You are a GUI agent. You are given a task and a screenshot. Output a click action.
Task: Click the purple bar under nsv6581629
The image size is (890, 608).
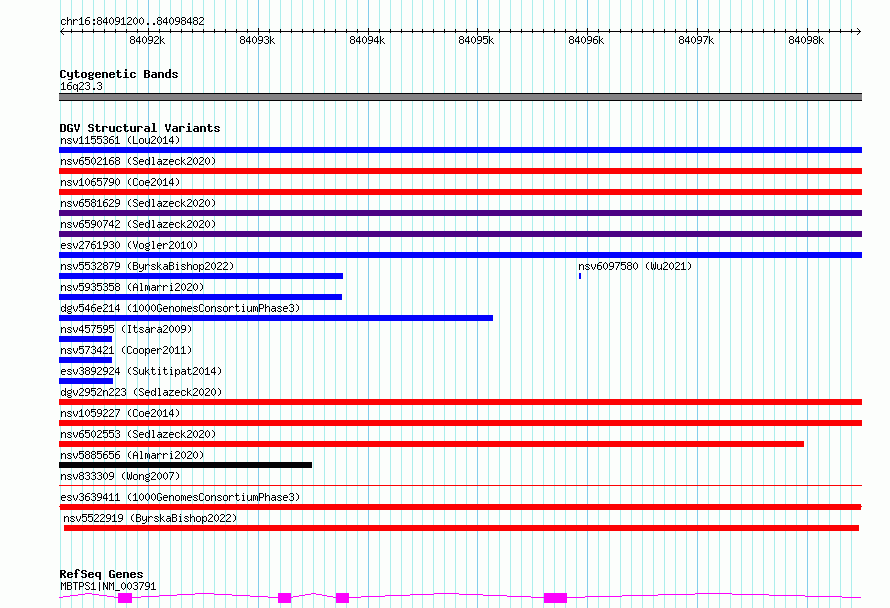click(x=460, y=213)
